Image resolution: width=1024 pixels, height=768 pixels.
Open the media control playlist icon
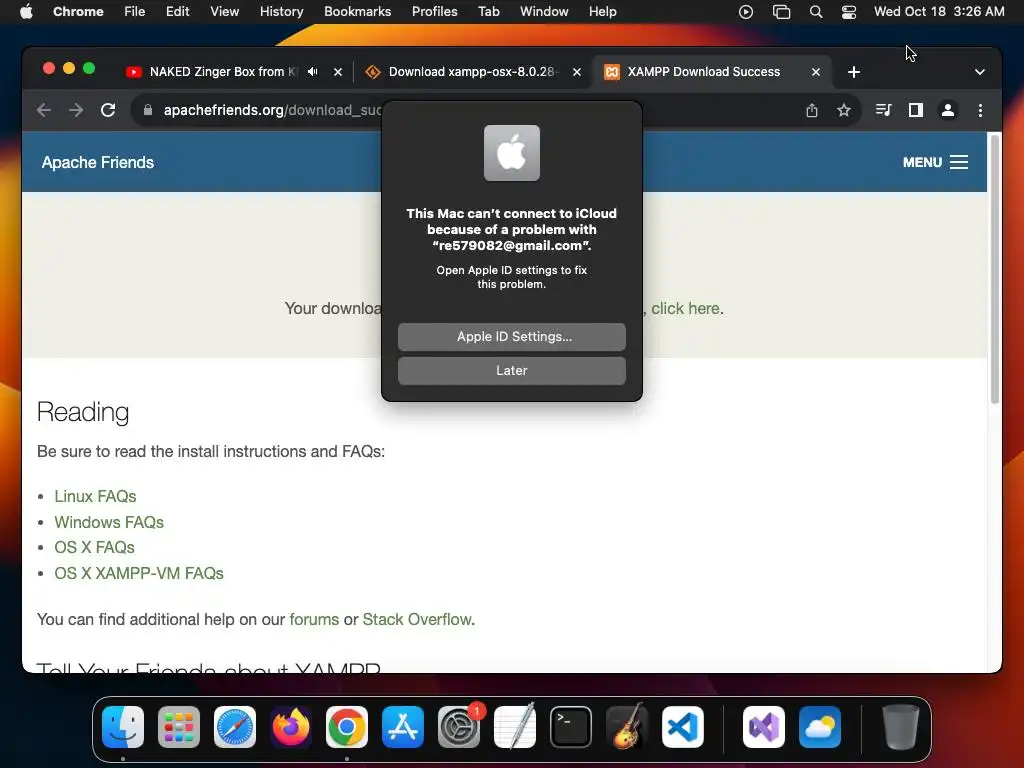coord(883,110)
